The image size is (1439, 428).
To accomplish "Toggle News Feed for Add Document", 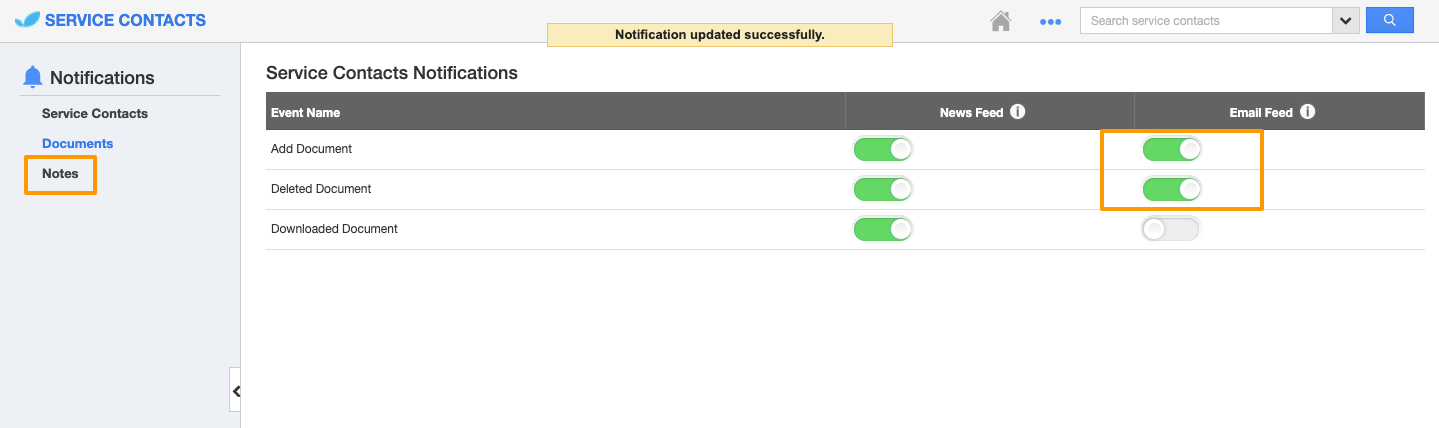I will pos(883,149).
